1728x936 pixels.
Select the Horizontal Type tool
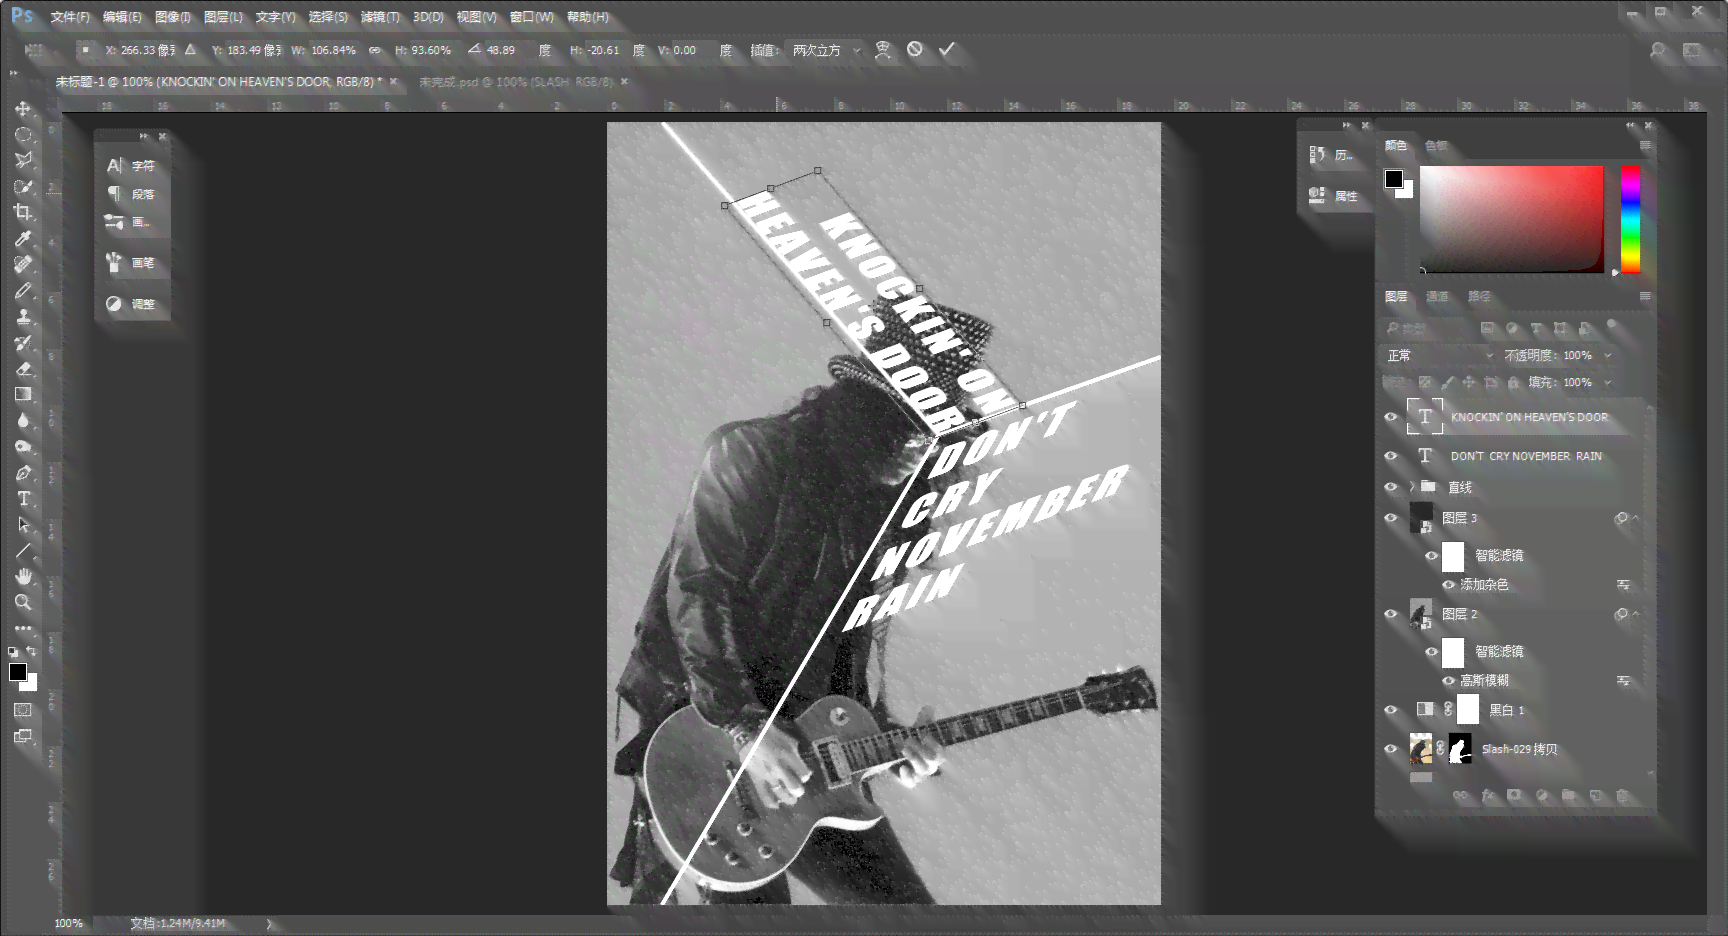coord(23,498)
